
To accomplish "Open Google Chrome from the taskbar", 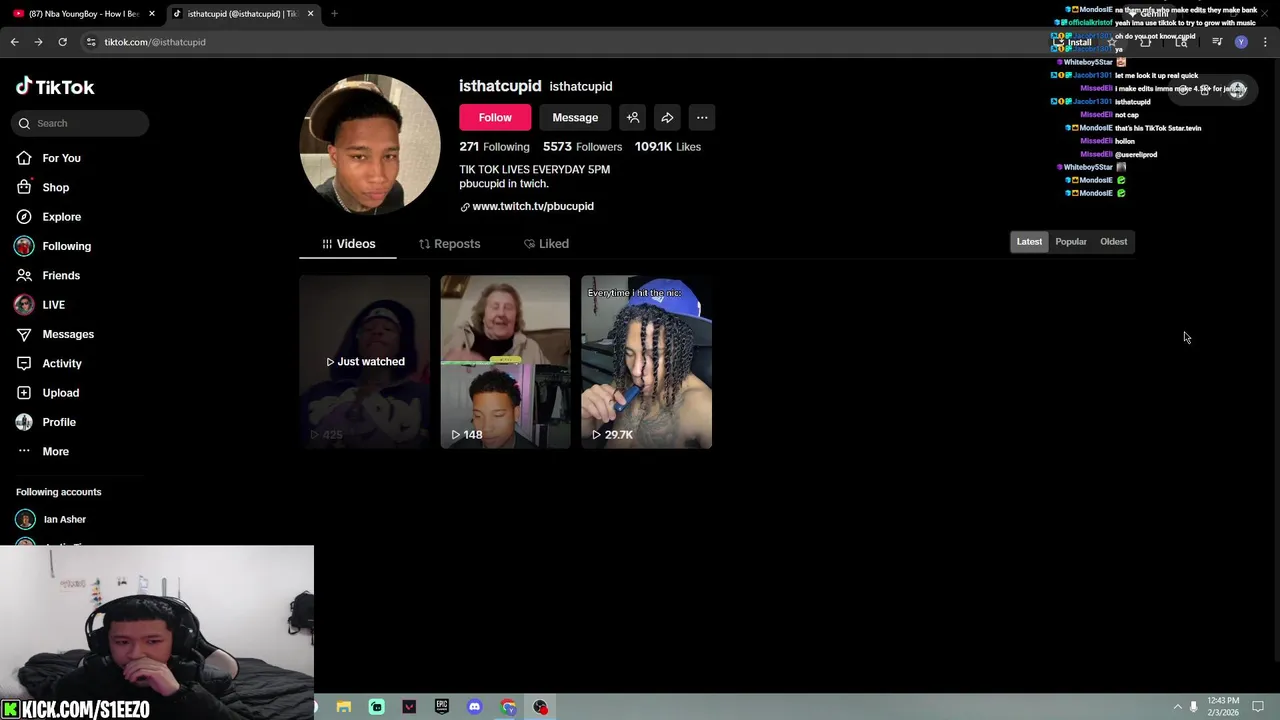I will click(508, 707).
